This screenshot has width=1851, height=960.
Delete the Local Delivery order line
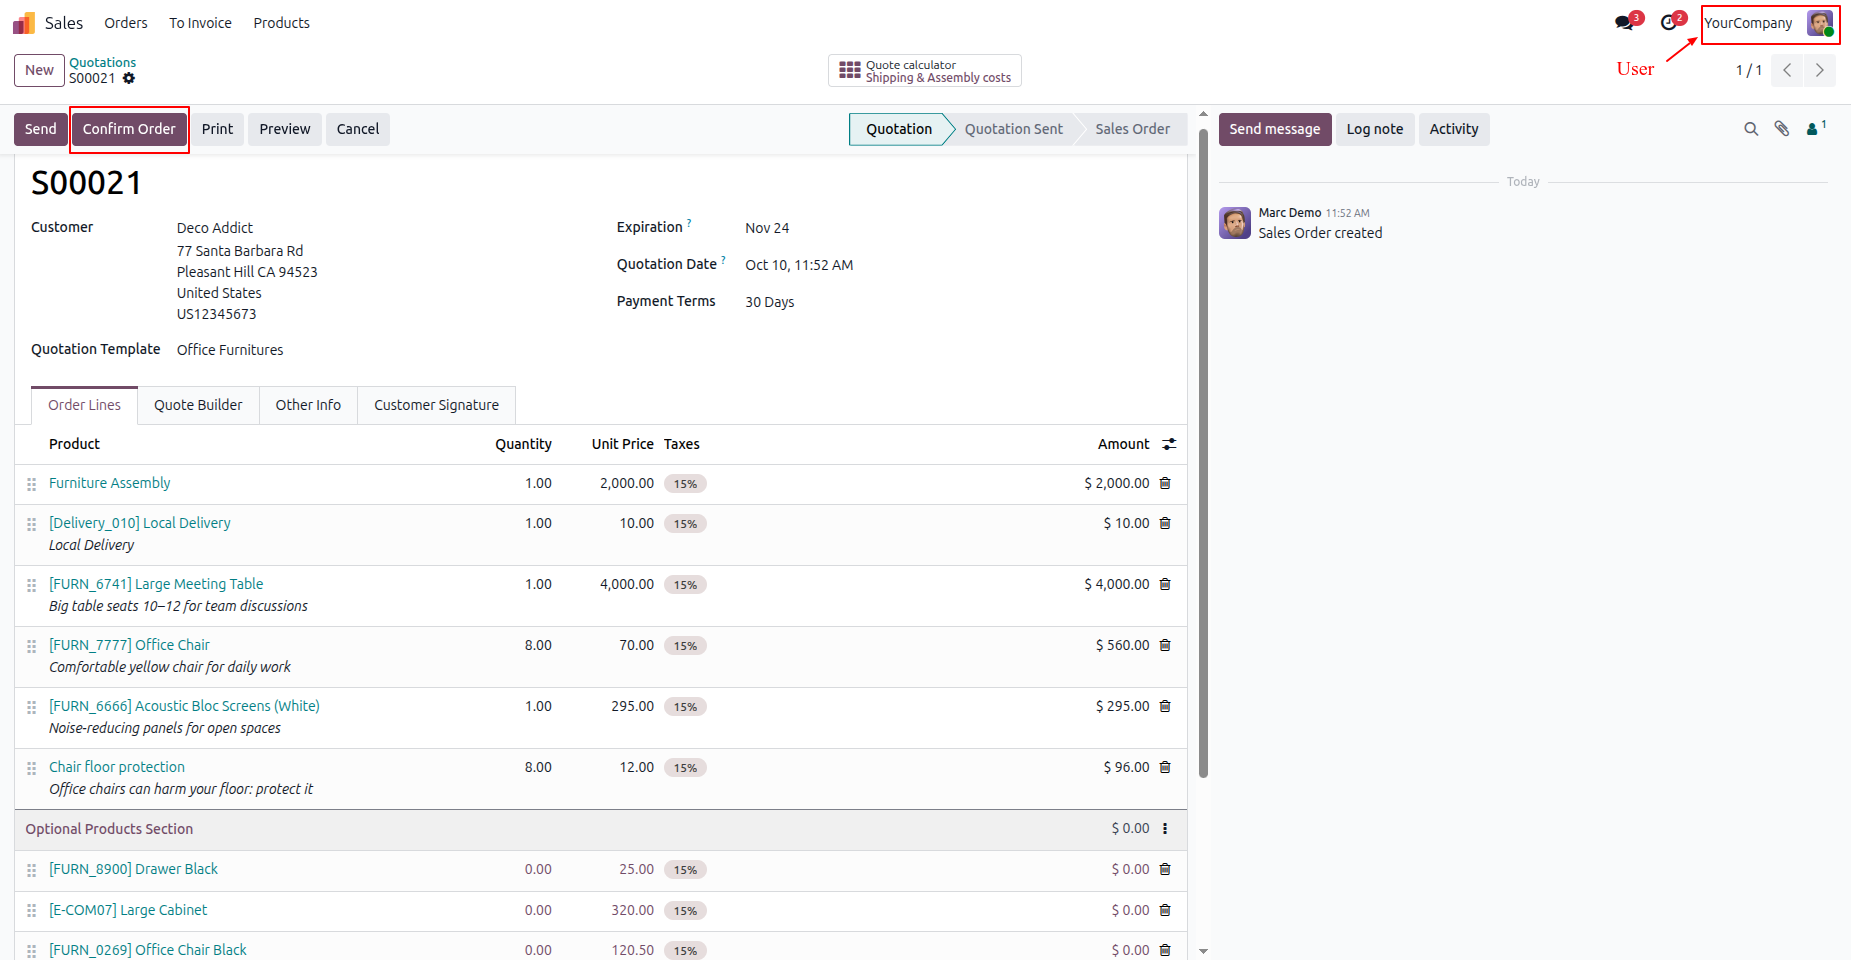1165,523
